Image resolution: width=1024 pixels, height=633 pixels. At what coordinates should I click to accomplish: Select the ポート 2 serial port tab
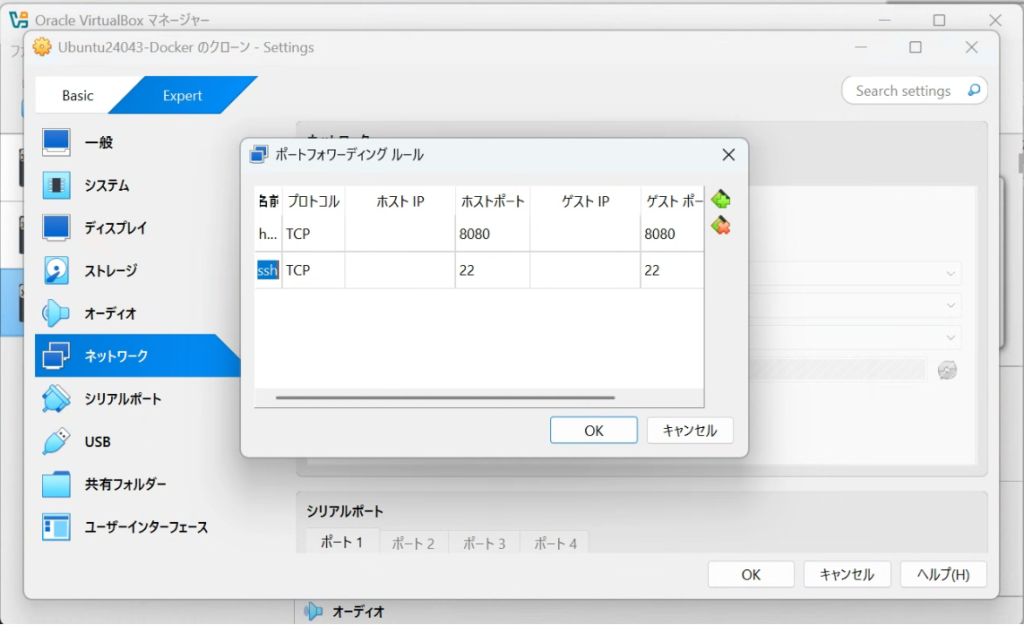tap(413, 544)
